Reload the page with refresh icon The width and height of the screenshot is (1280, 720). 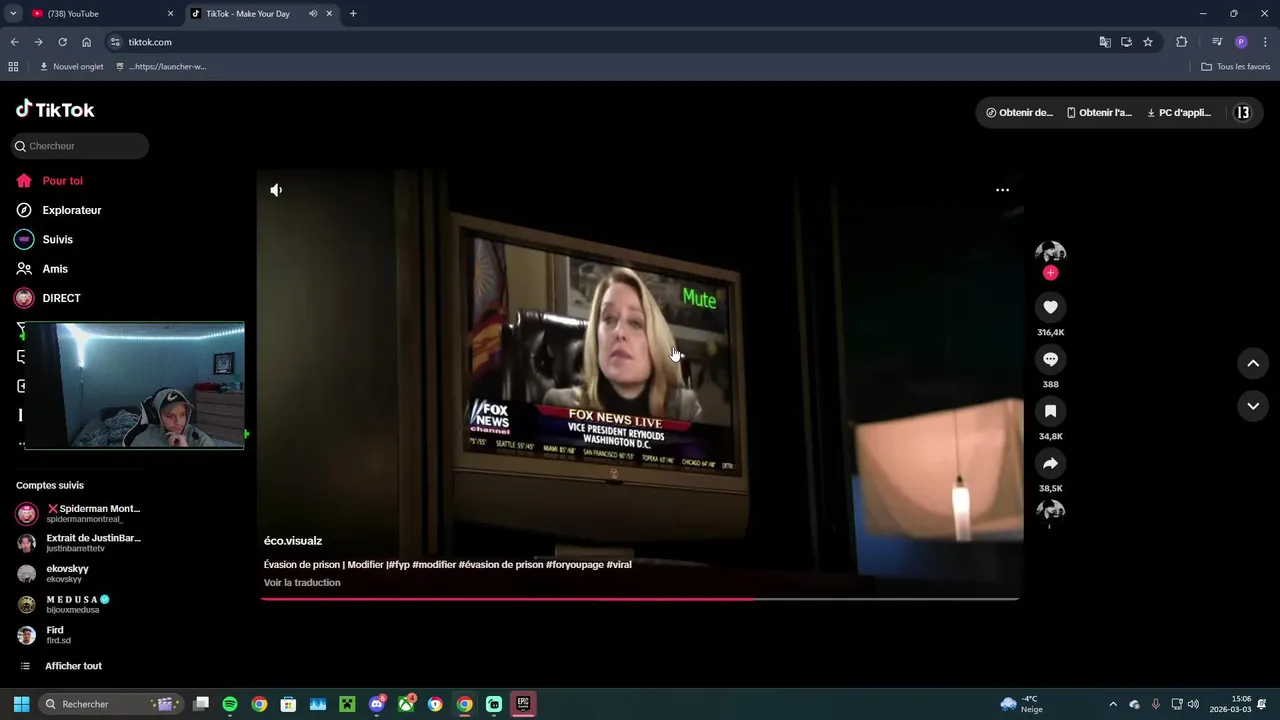(62, 42)
